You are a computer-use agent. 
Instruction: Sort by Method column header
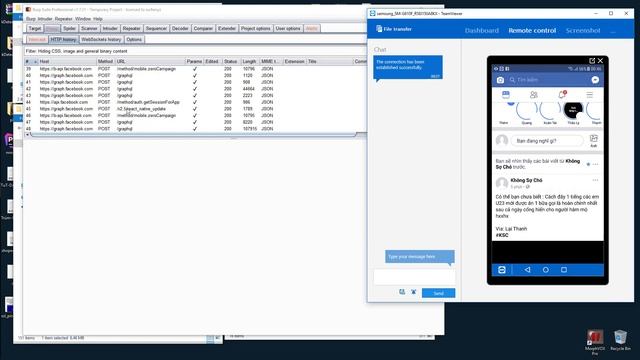pos(105,61)
